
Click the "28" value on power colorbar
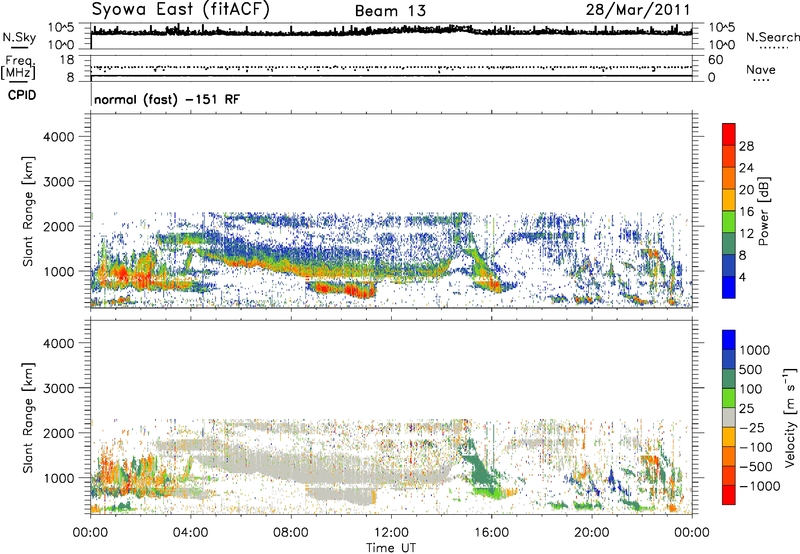[746, 146]
